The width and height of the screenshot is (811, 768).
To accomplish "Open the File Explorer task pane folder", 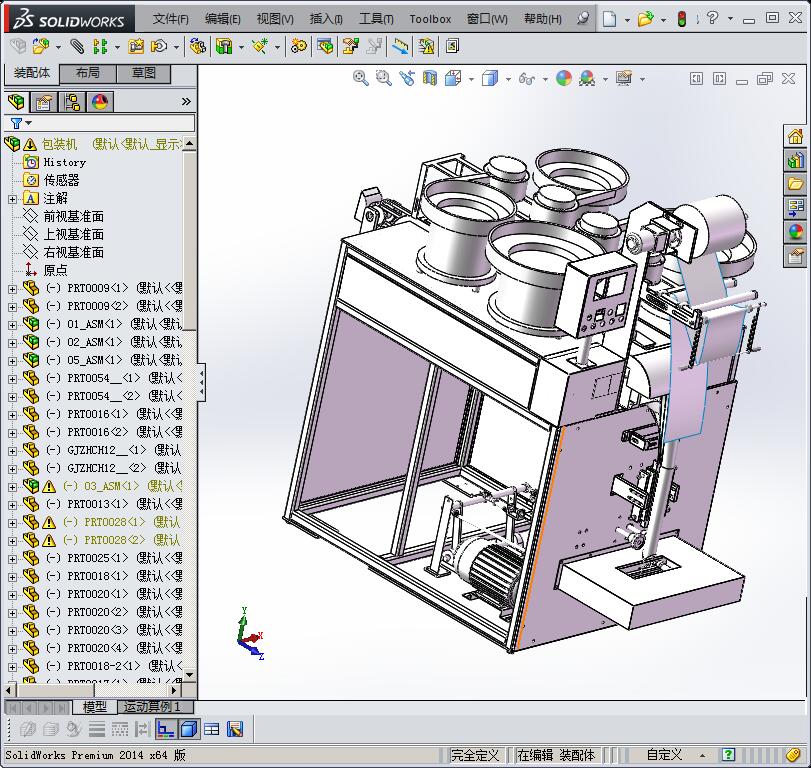I will point(795,184).
